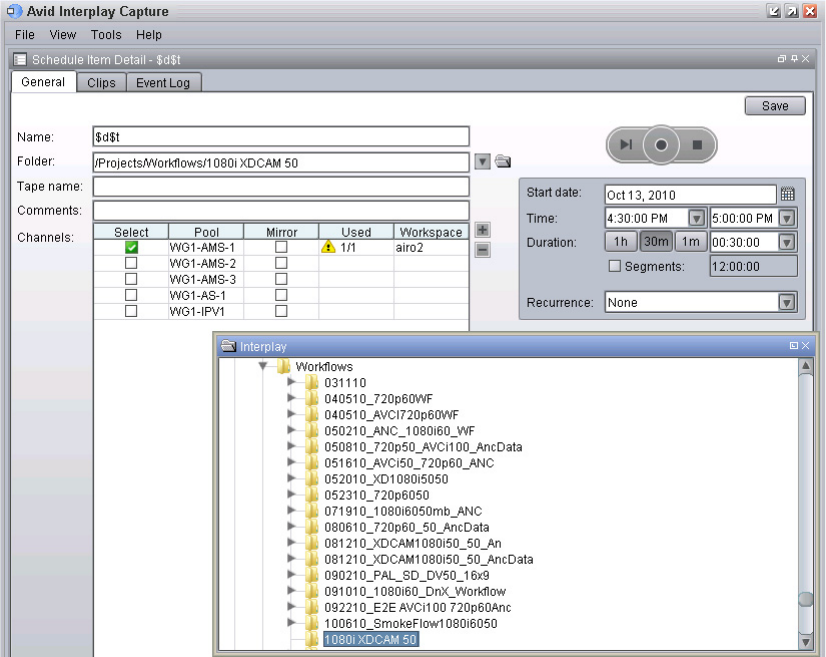826x657 pixels.
Task: Uncheck the Select box for WG1-AMS-1
Action: [131, 247]
